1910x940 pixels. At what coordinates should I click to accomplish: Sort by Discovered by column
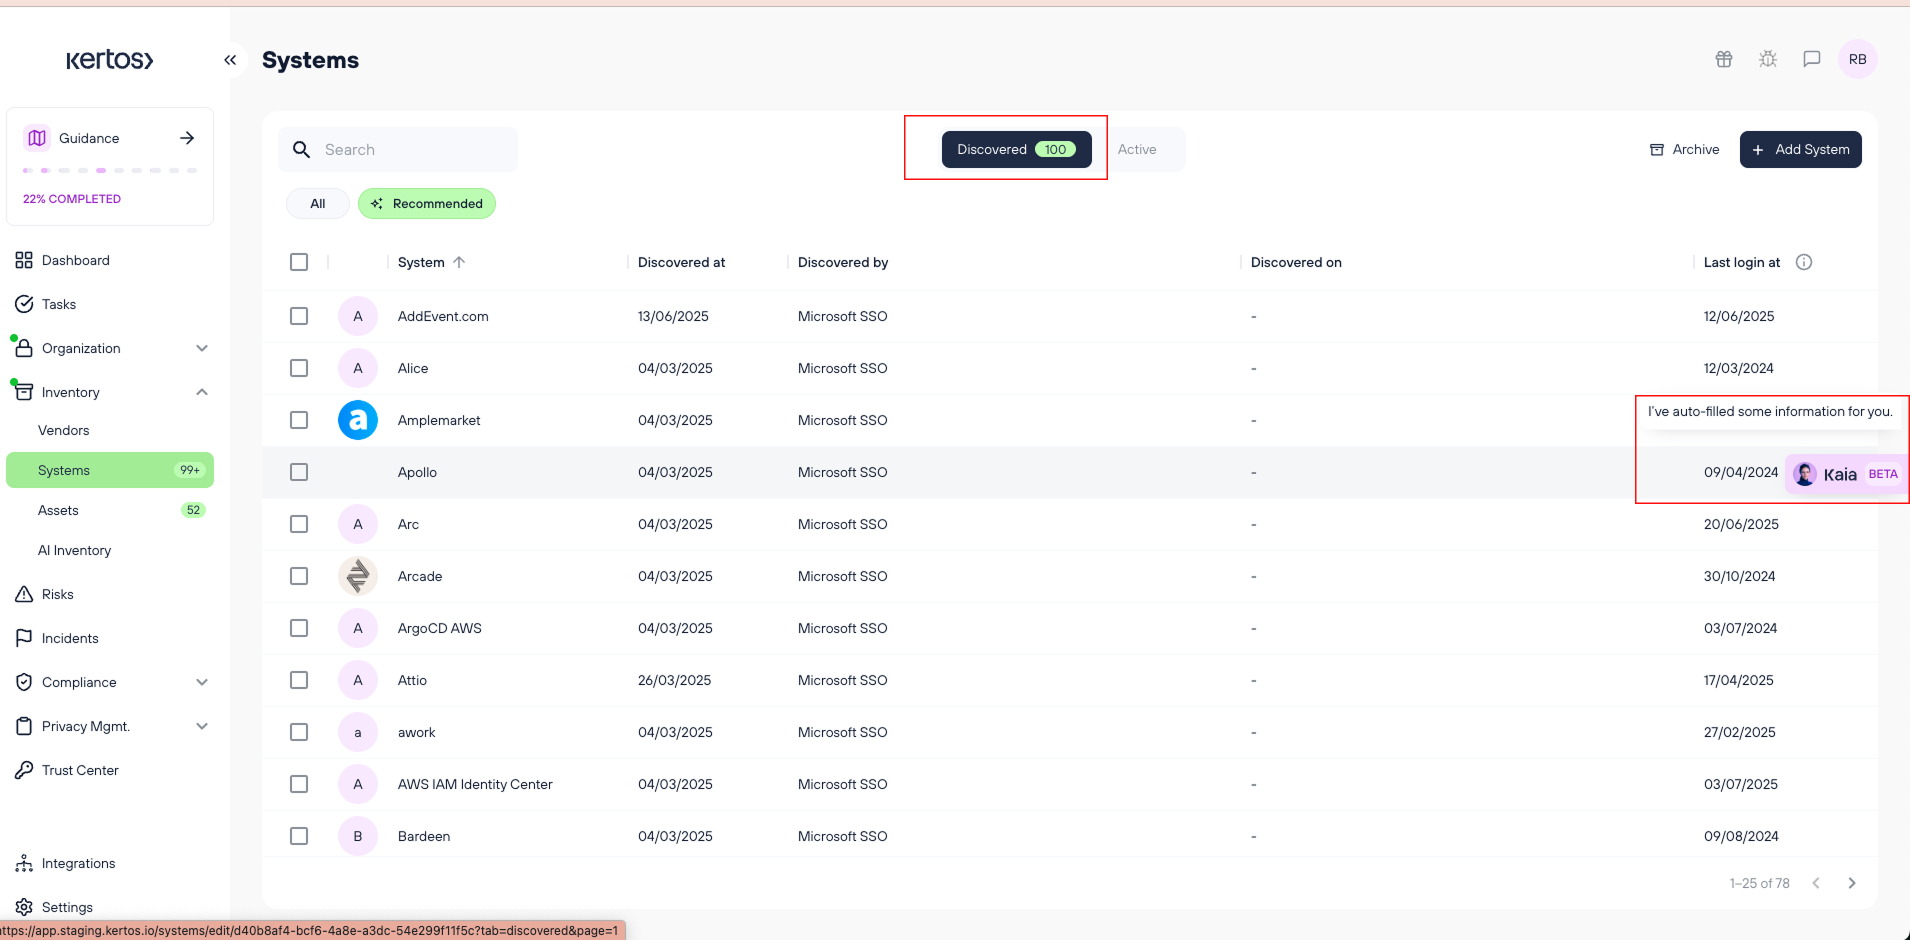click(843, 262)
